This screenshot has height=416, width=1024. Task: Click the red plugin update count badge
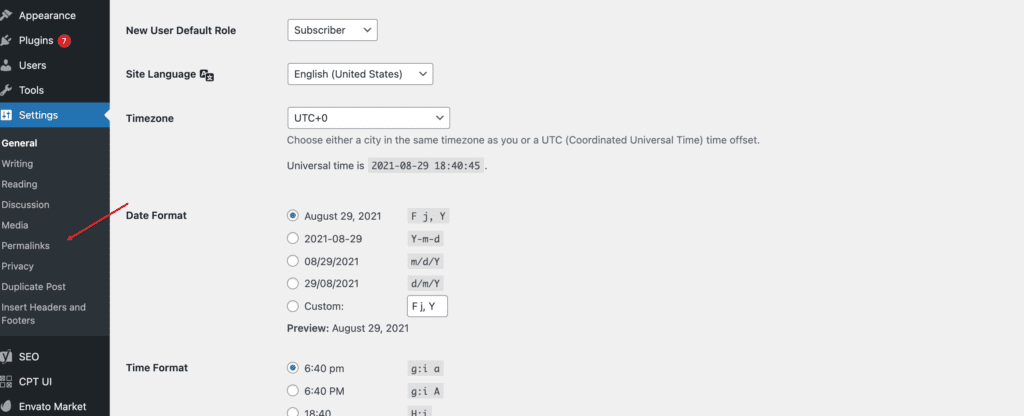(64, 40)
